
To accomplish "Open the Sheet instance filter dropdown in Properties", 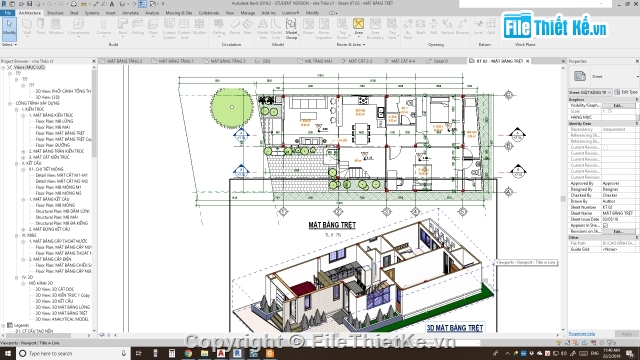I will point(590,92).
